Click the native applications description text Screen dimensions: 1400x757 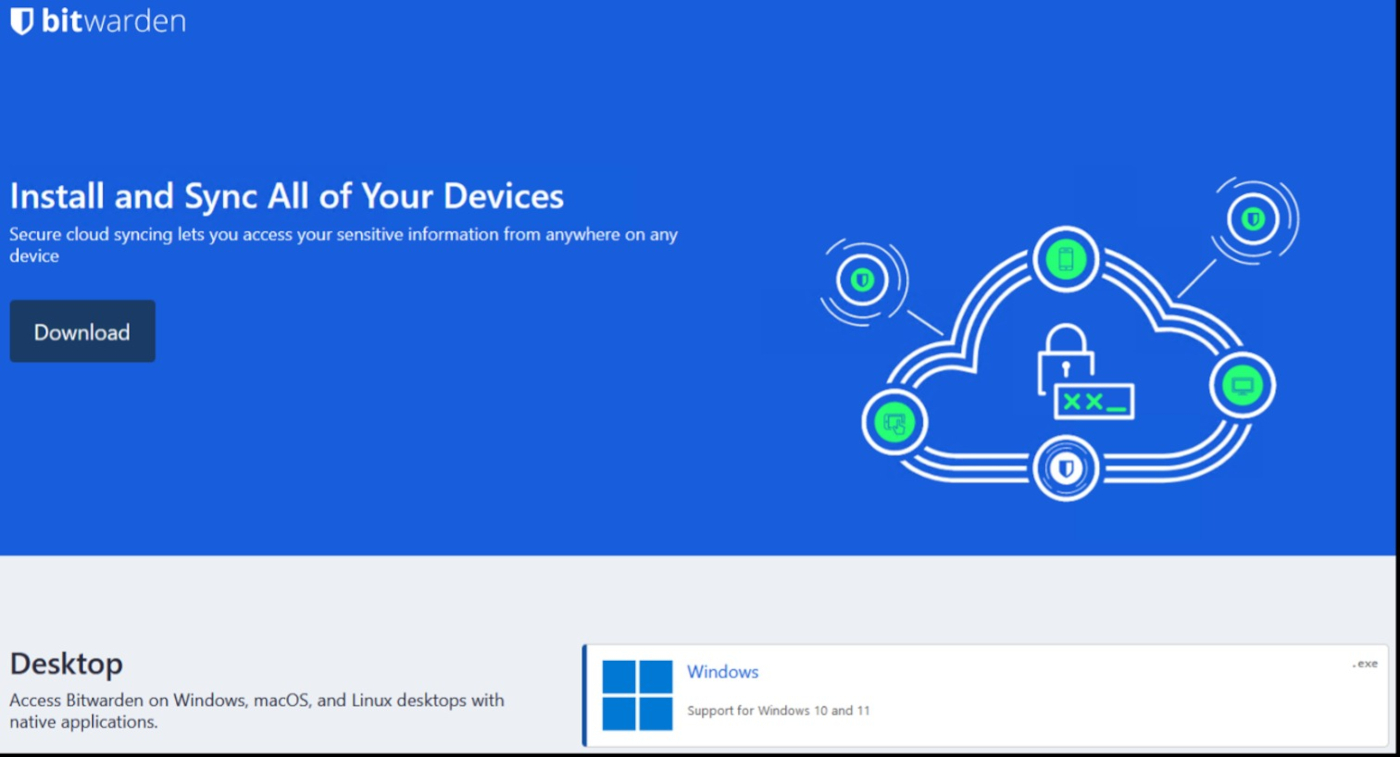point(256,710)
